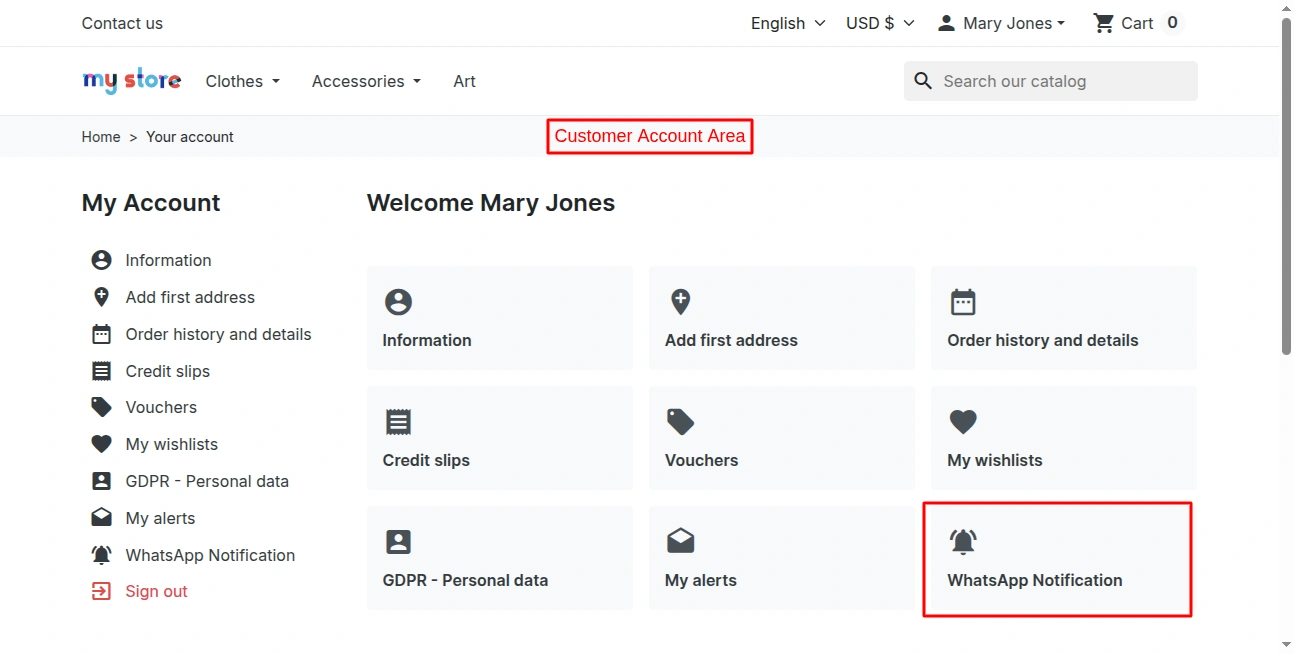1294x654 pixels.
Task: Click the Home breadcrumb link
Action: click(x=100, y=136)
